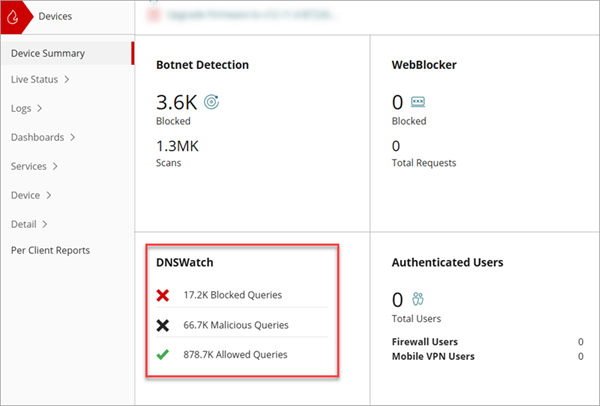Screen dimensions: 600x406
Task: Click the 1.3MK Scans value
Action: pos(178,146)
